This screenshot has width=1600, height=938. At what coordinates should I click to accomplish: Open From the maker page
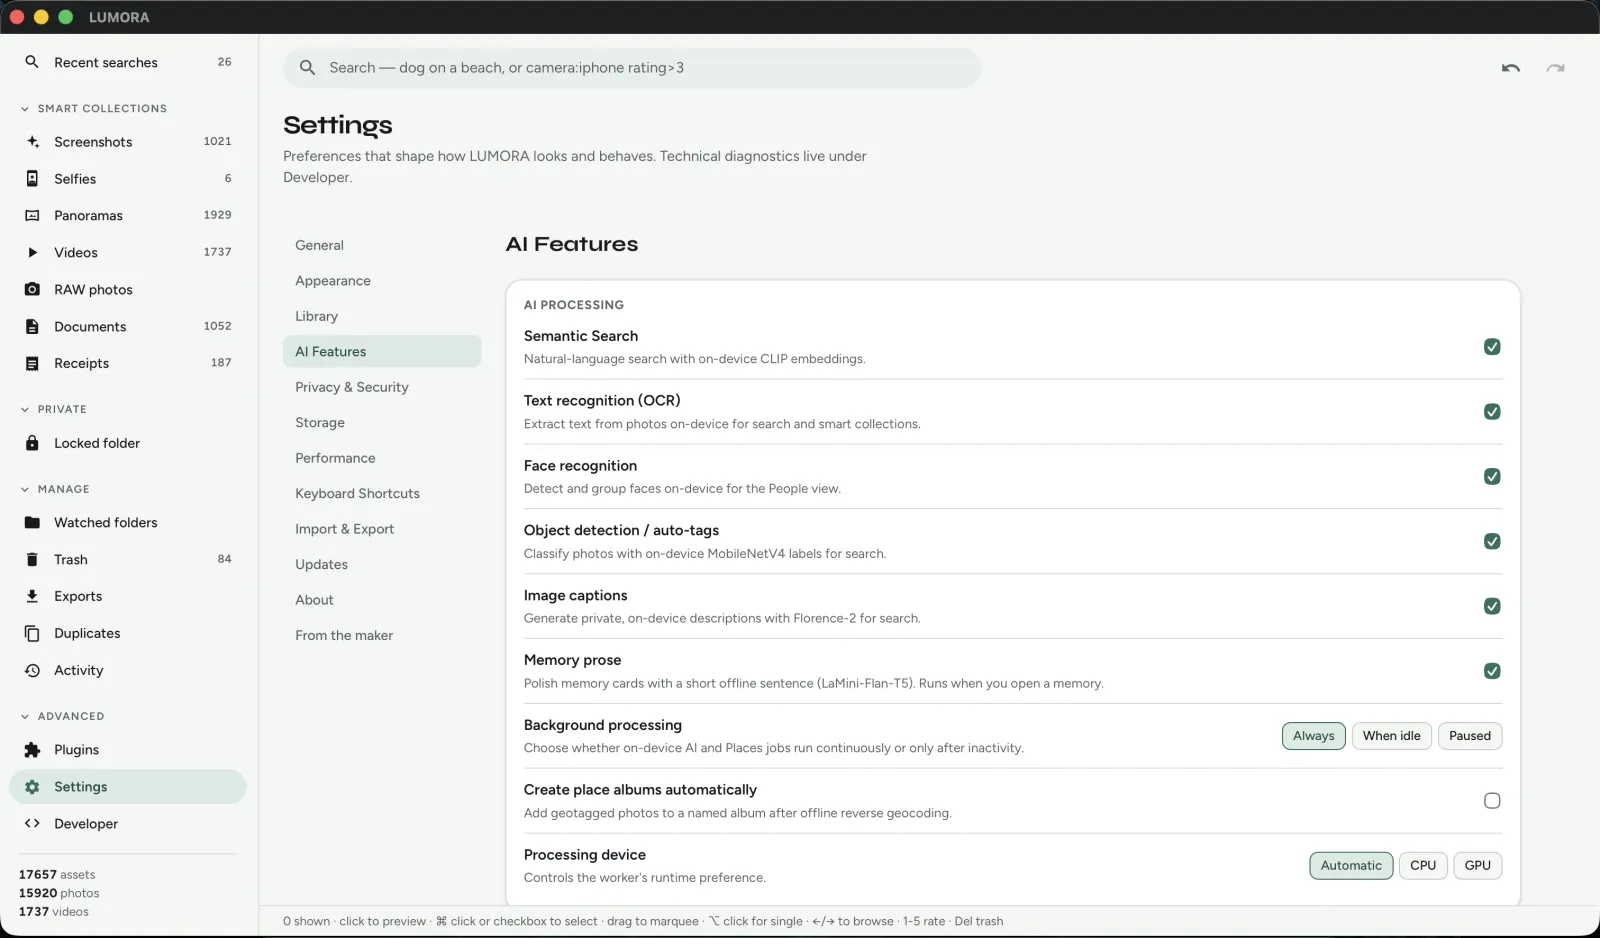point(382,636)
